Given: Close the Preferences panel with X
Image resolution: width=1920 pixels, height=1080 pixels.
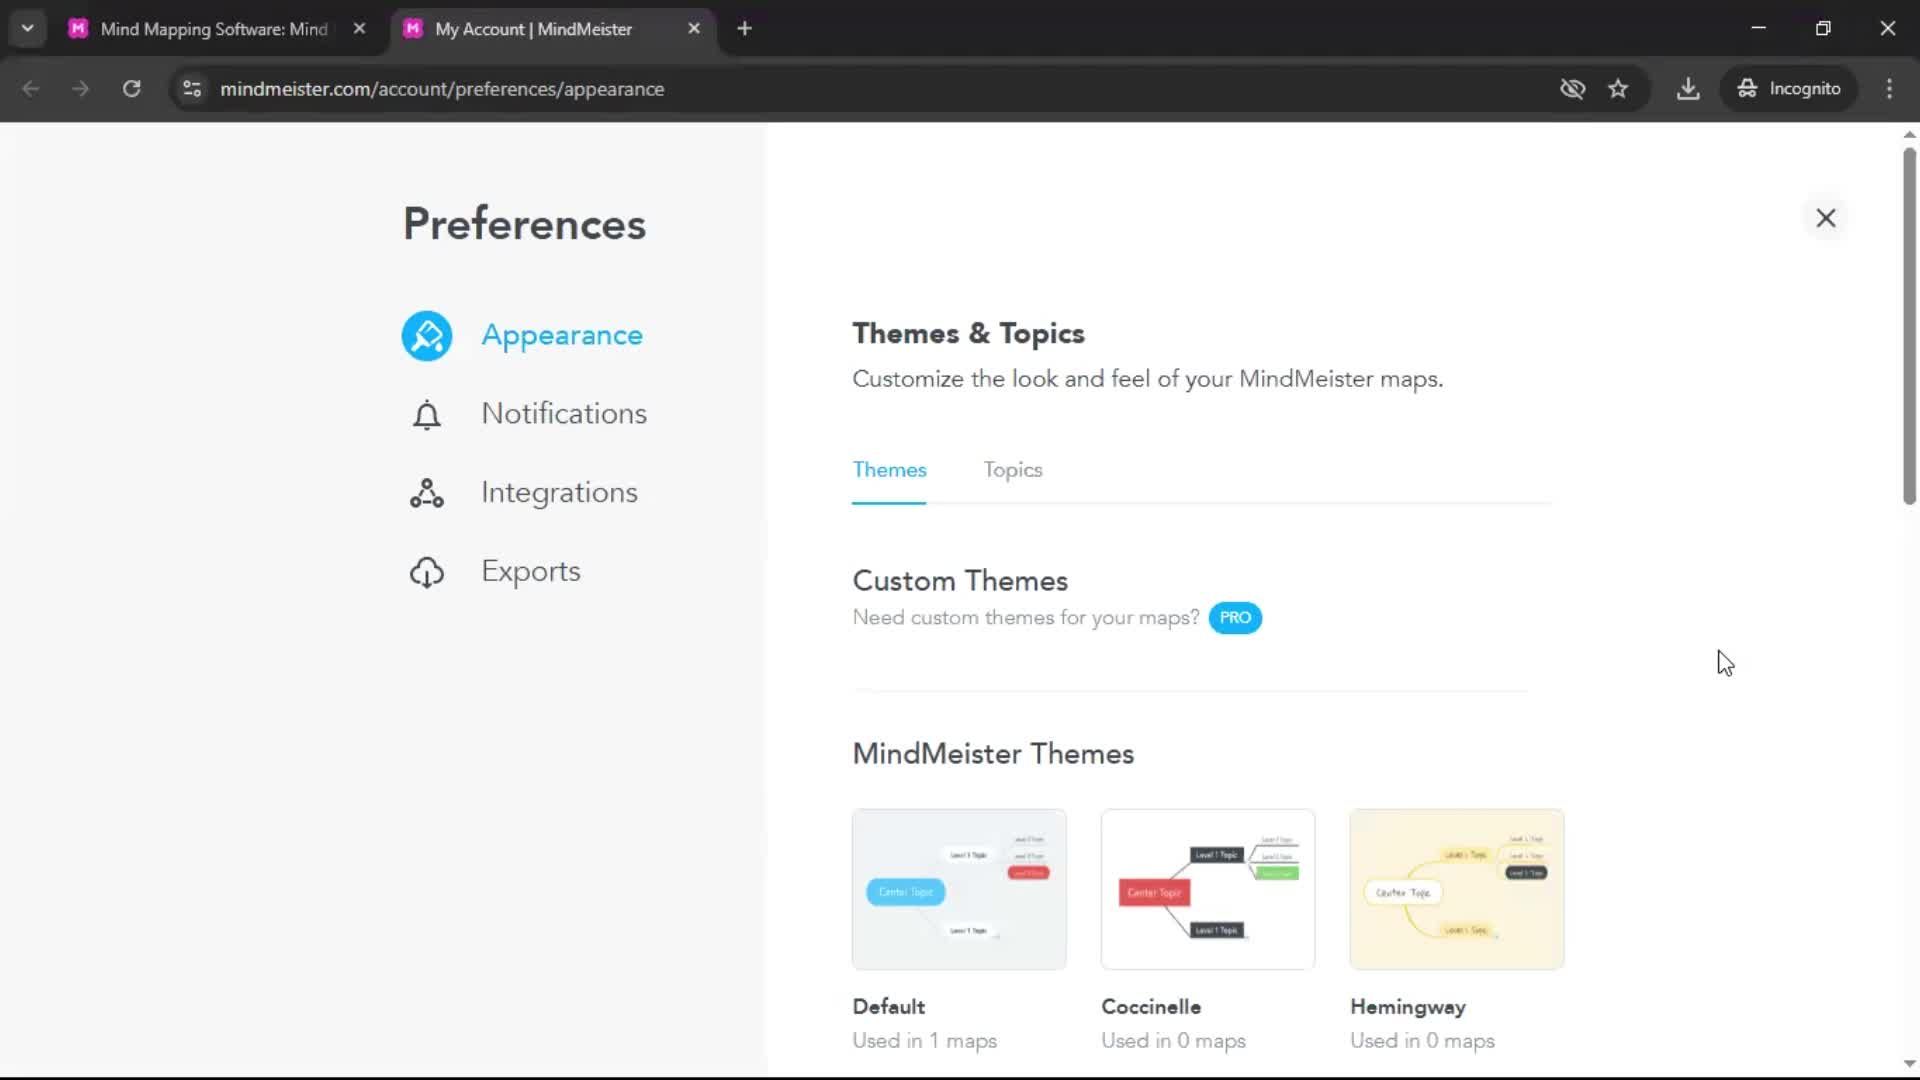Looking at the screenshot, I should coord(1826,218).
